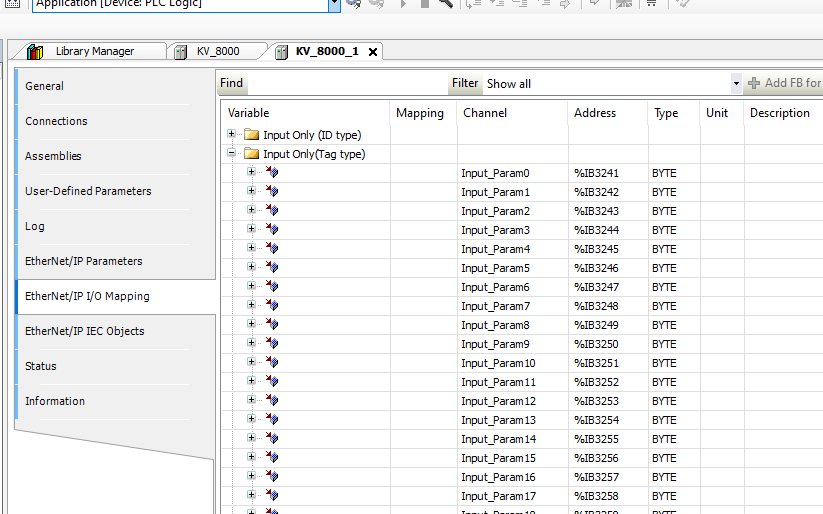The width and height of the screenshot is (823, 514).
Task: Expand the Input_Param15 row
Action: [251, 456]
